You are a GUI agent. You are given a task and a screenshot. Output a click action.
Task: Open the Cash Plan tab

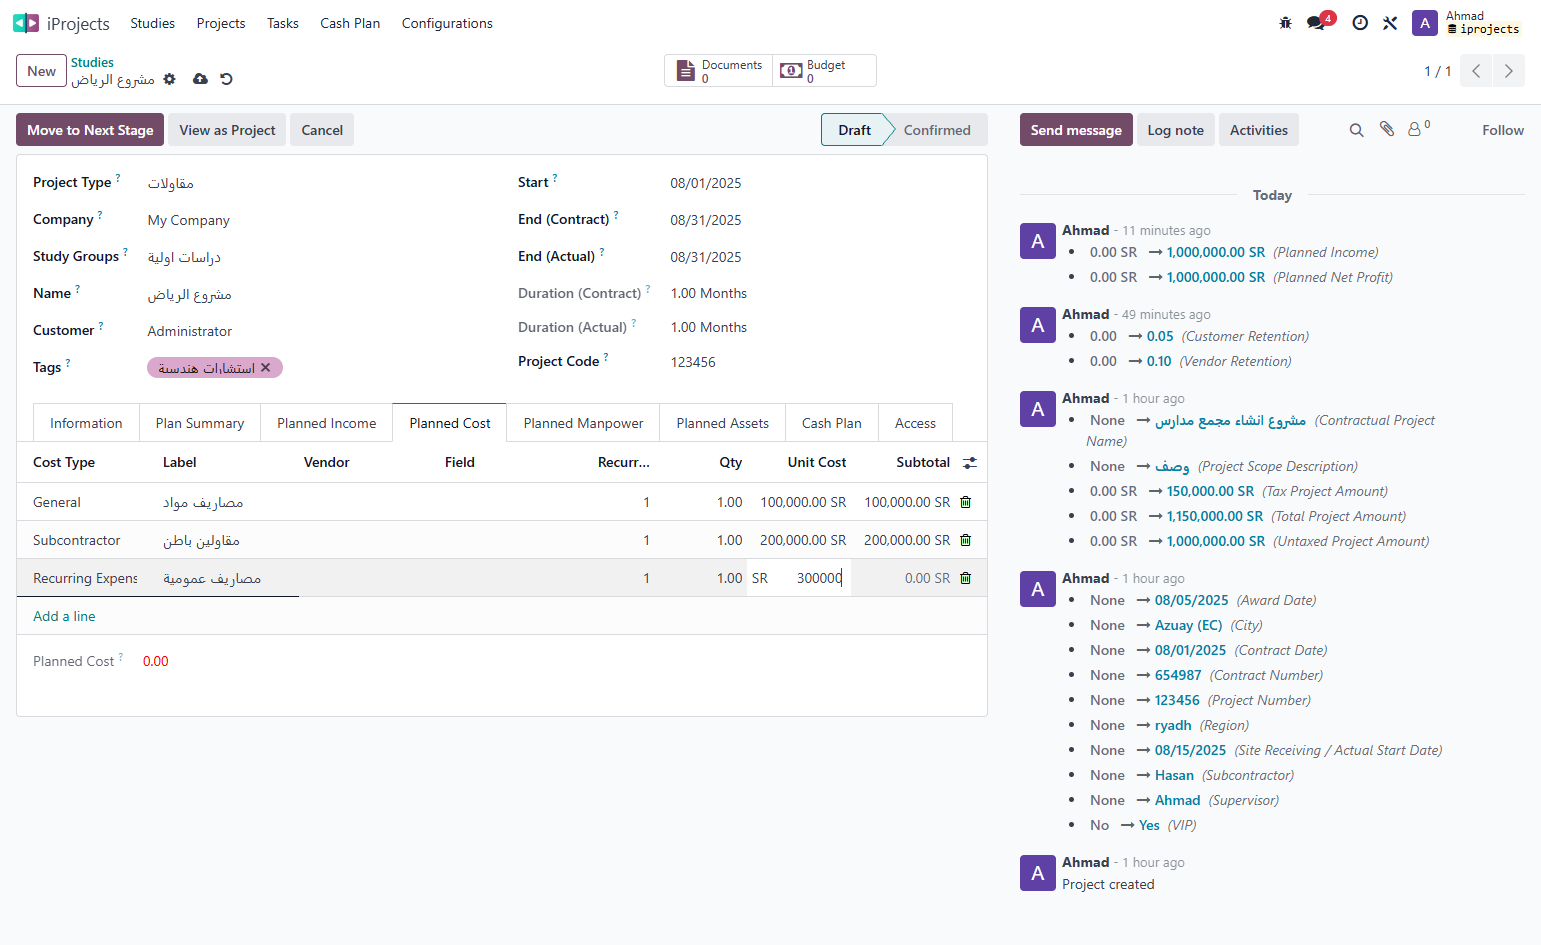pyautogui.click(x=832, y=423)
